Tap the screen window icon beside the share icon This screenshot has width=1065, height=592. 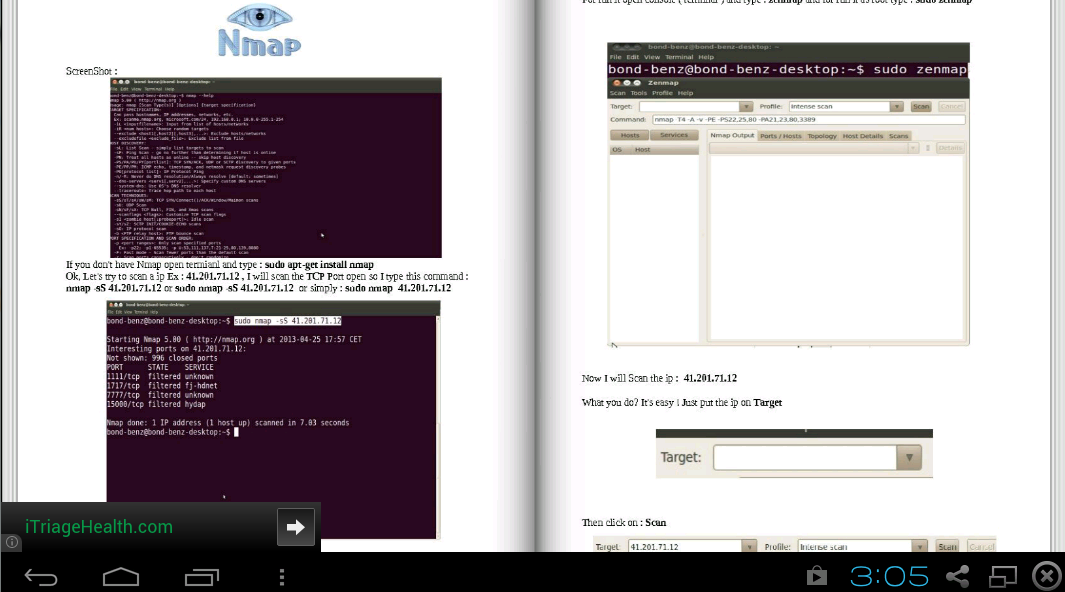tap(1003, 576)
